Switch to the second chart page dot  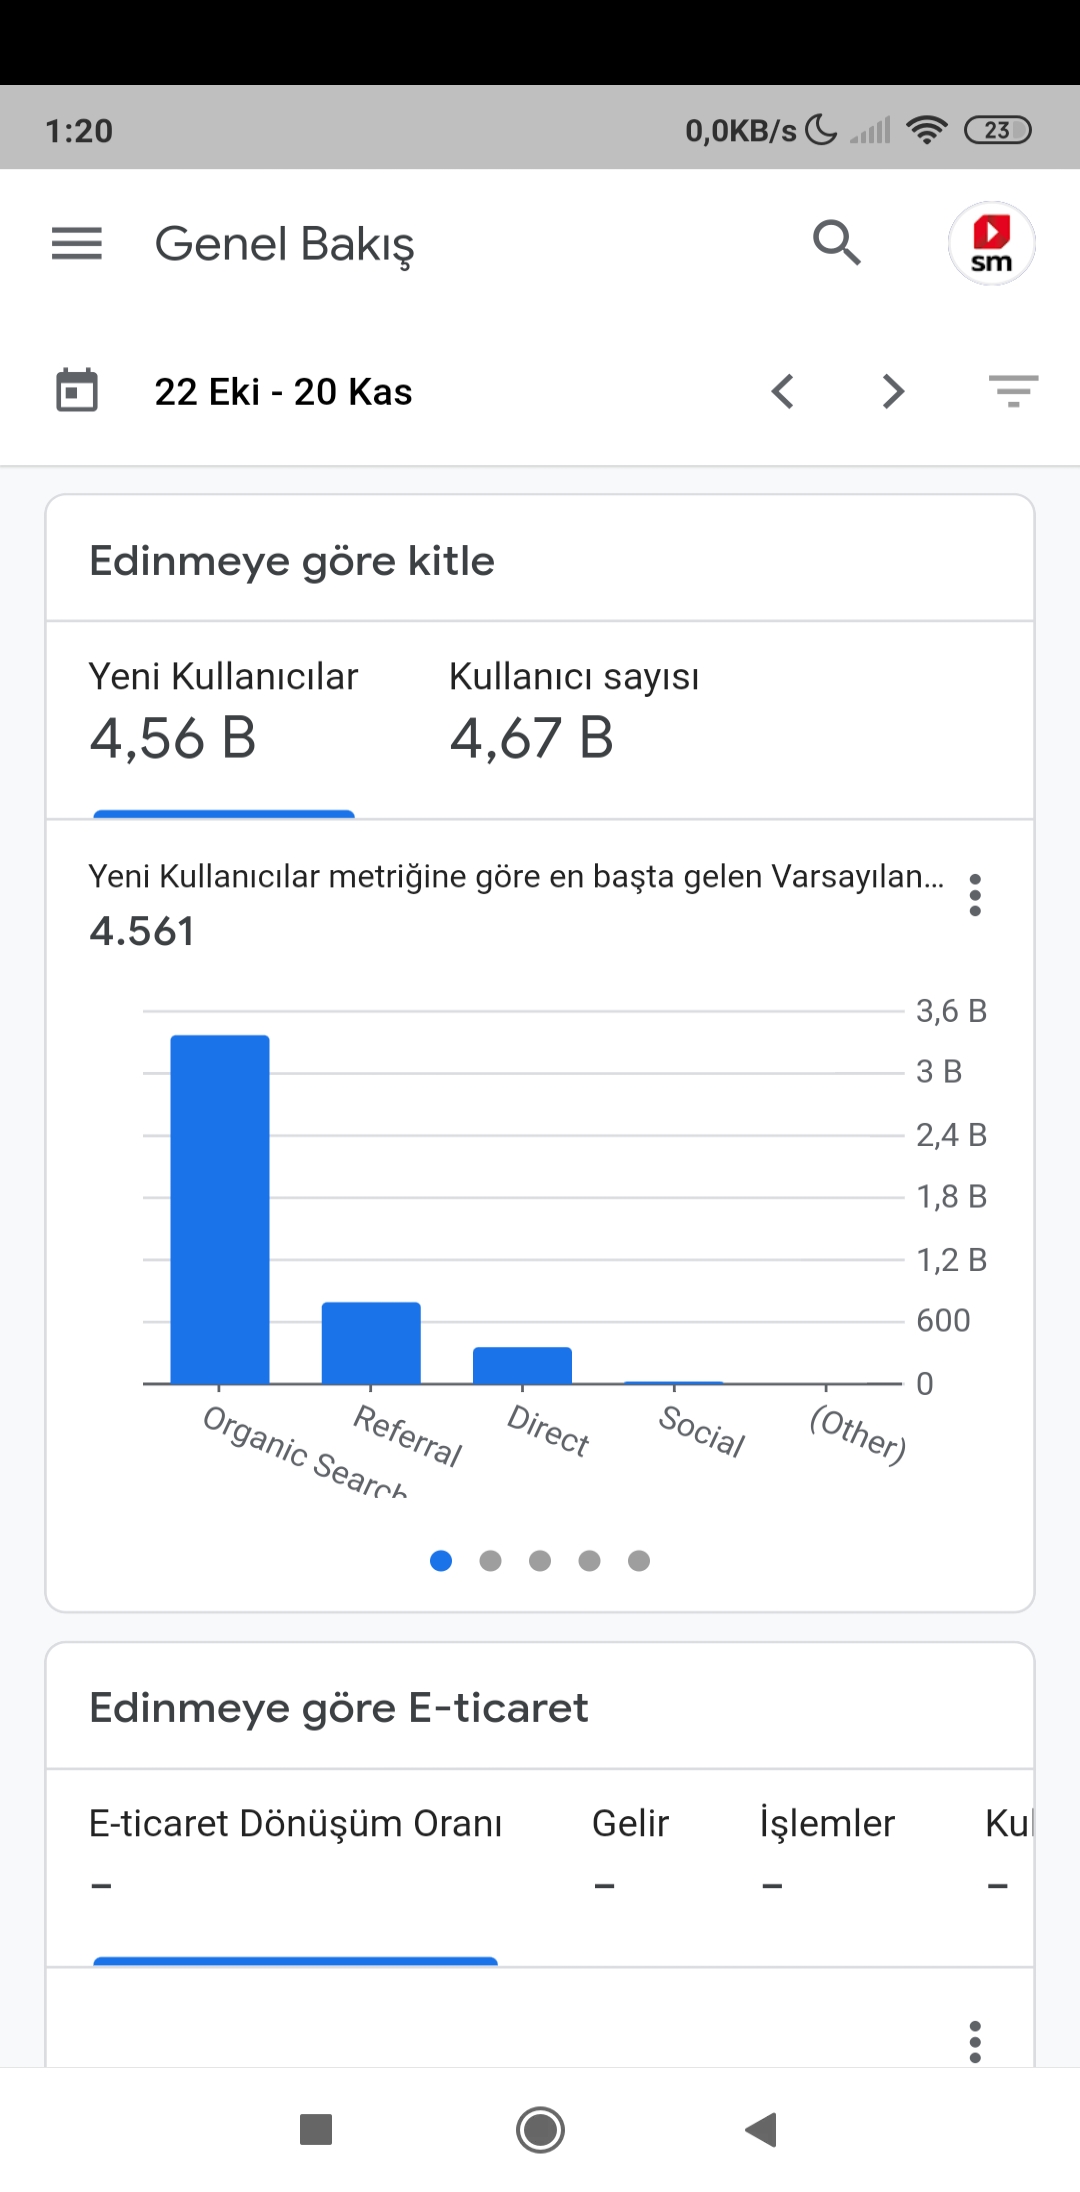[x=490, y=1561]
